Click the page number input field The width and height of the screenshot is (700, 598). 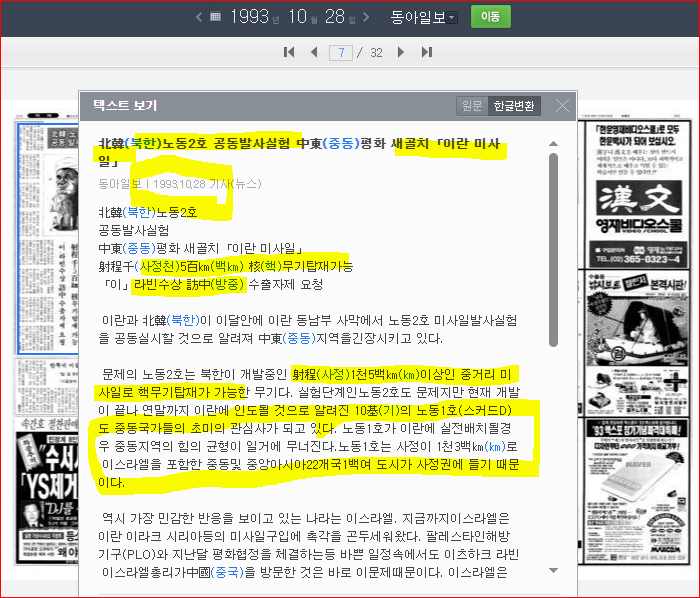point(341,53)
